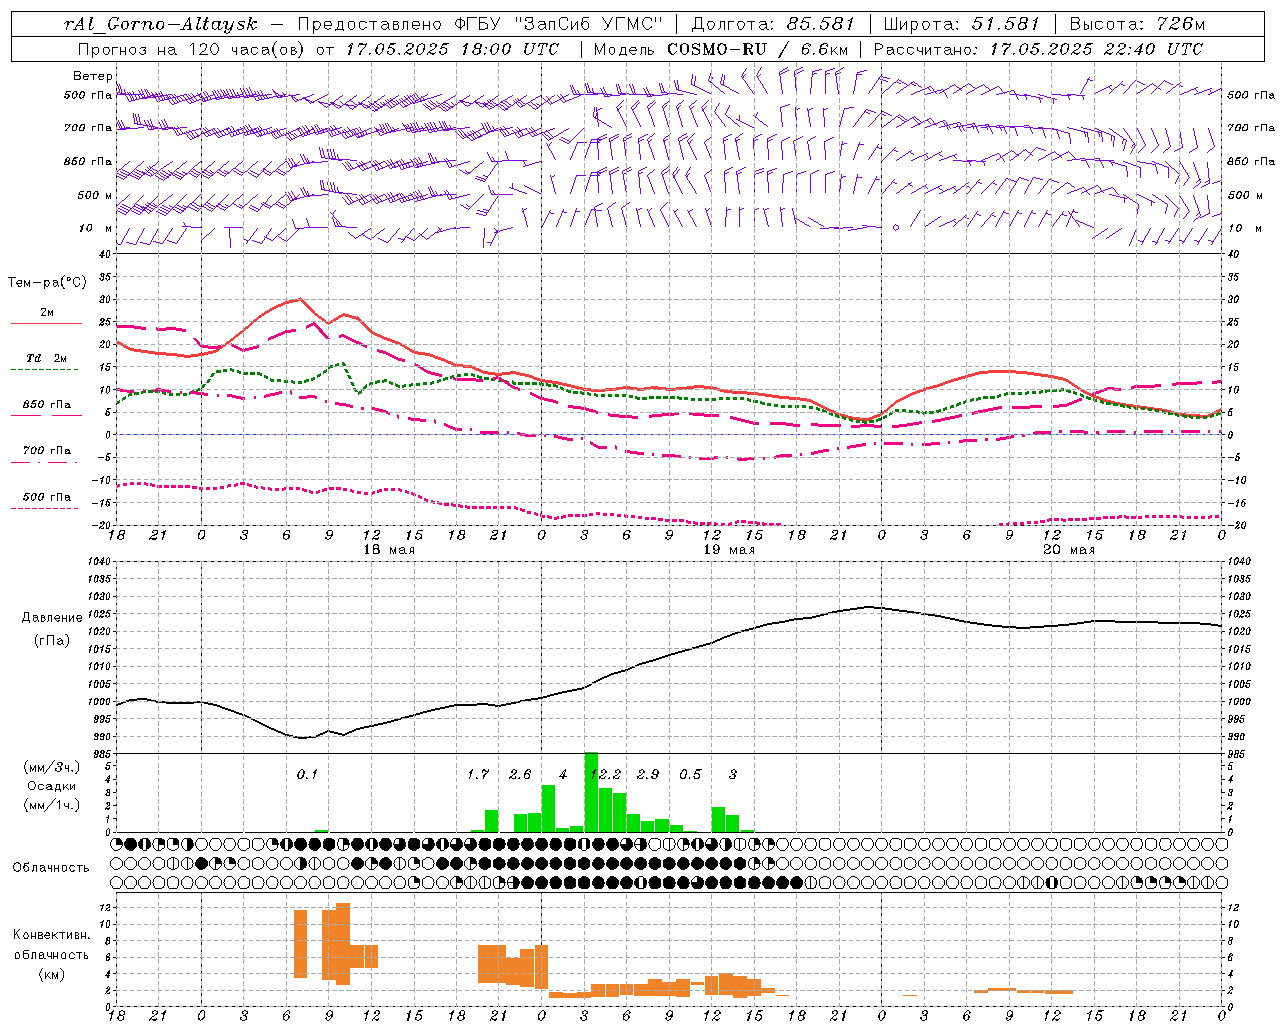Click the station title rAl_Gorno-Altaysk
Image resolution: width=1280 pixels, height=1024 pixels.
click(161, 24)
